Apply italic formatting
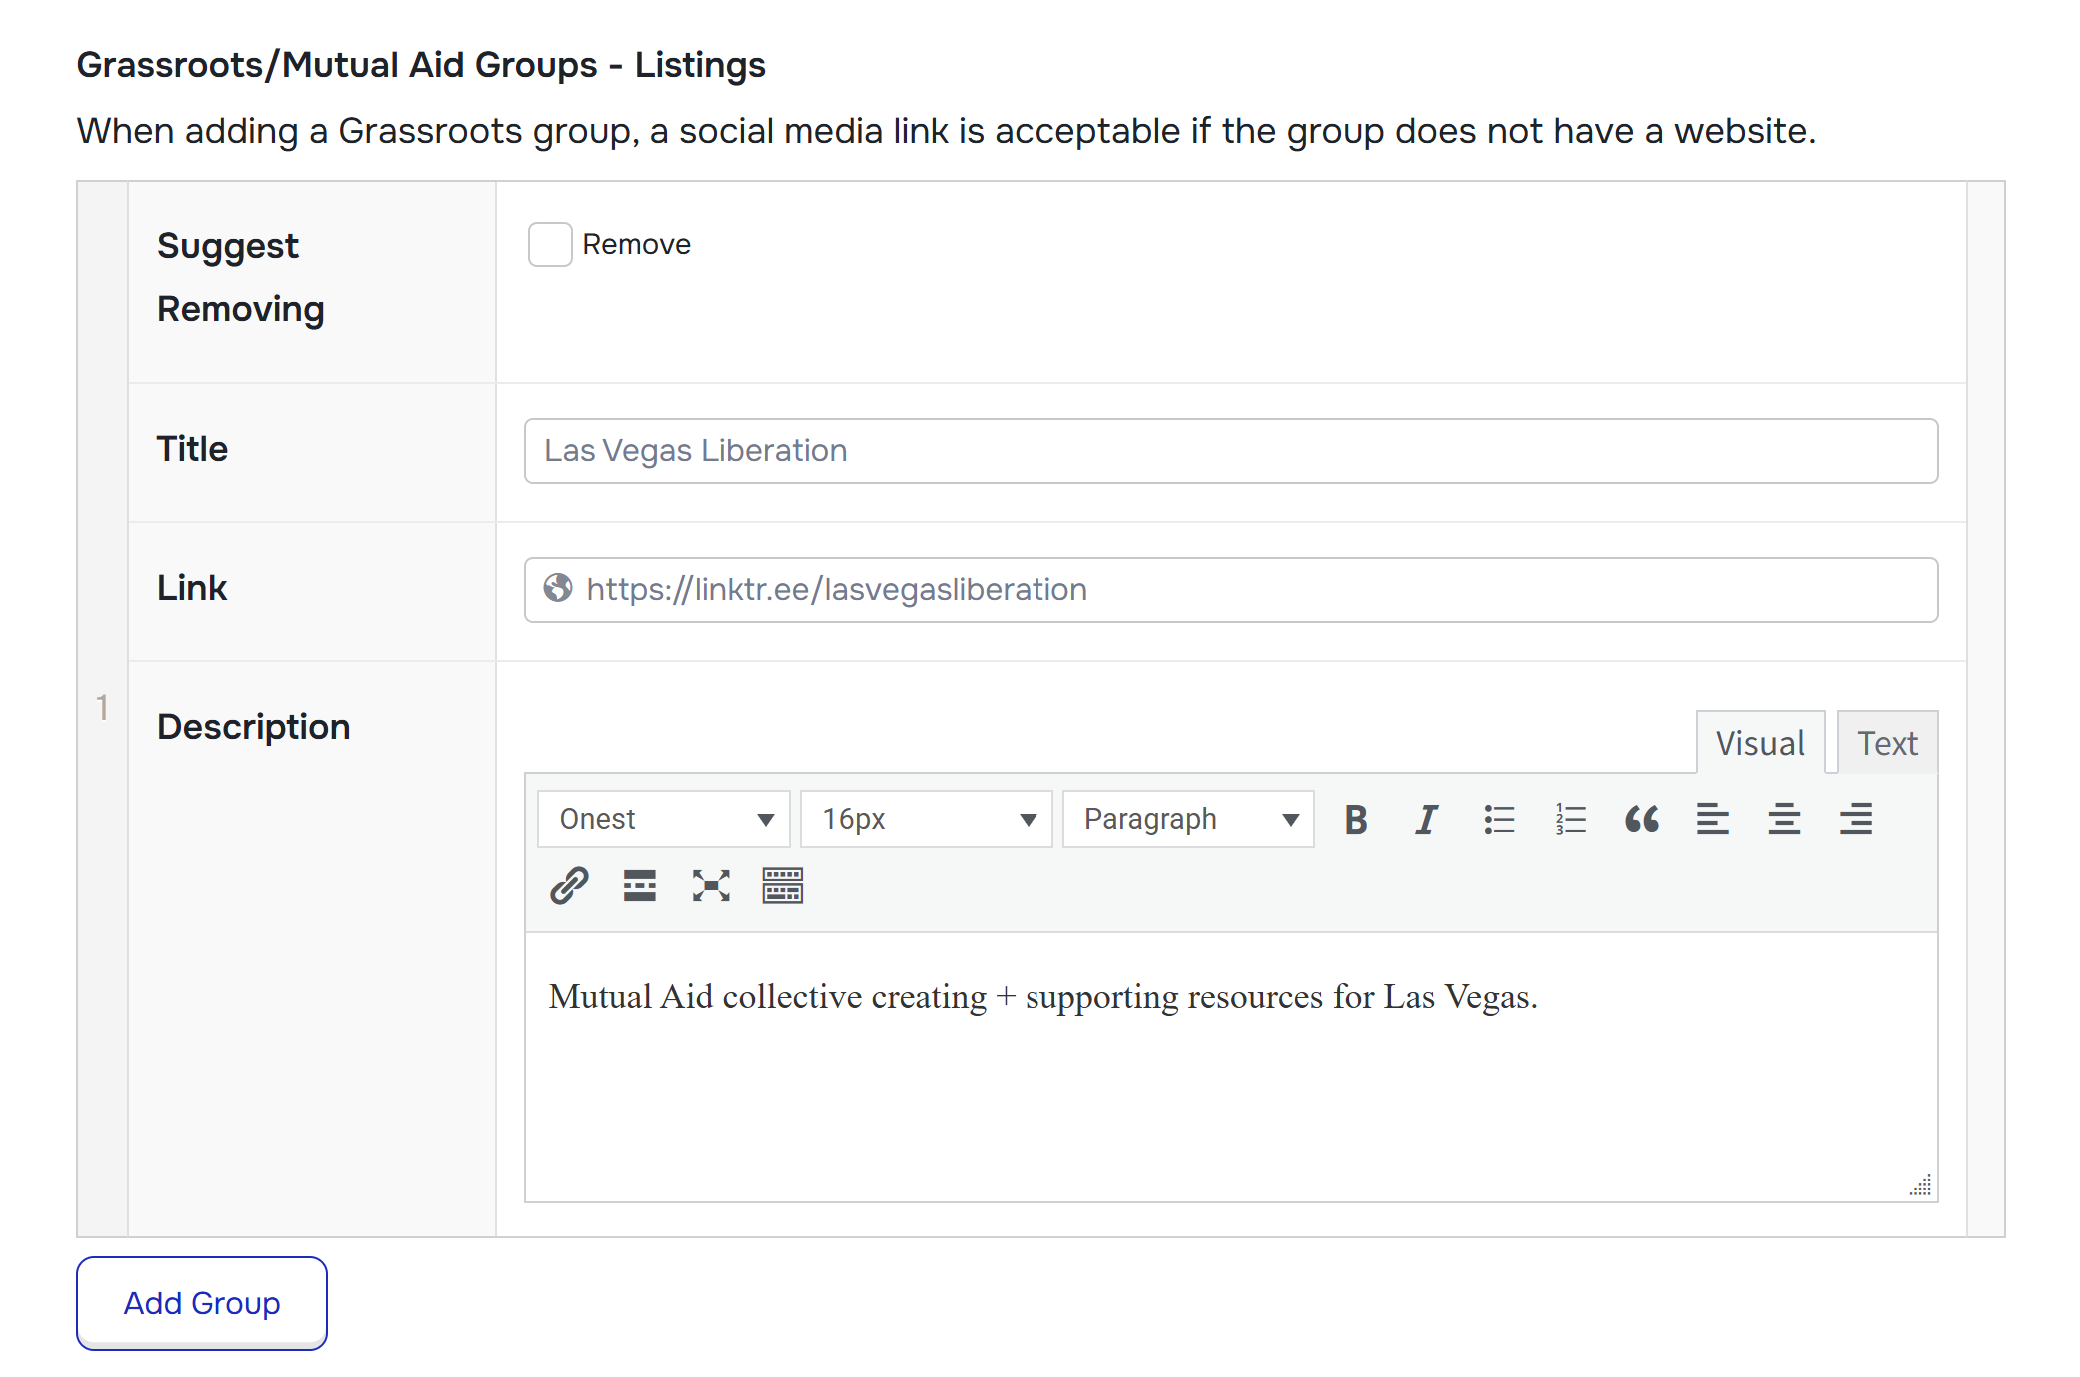 [1426, 819]
